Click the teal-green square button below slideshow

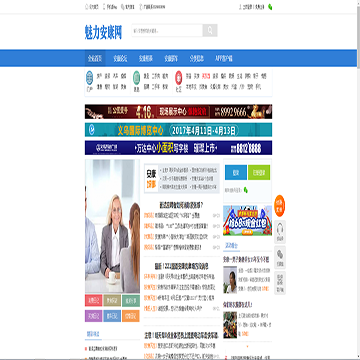131,300
